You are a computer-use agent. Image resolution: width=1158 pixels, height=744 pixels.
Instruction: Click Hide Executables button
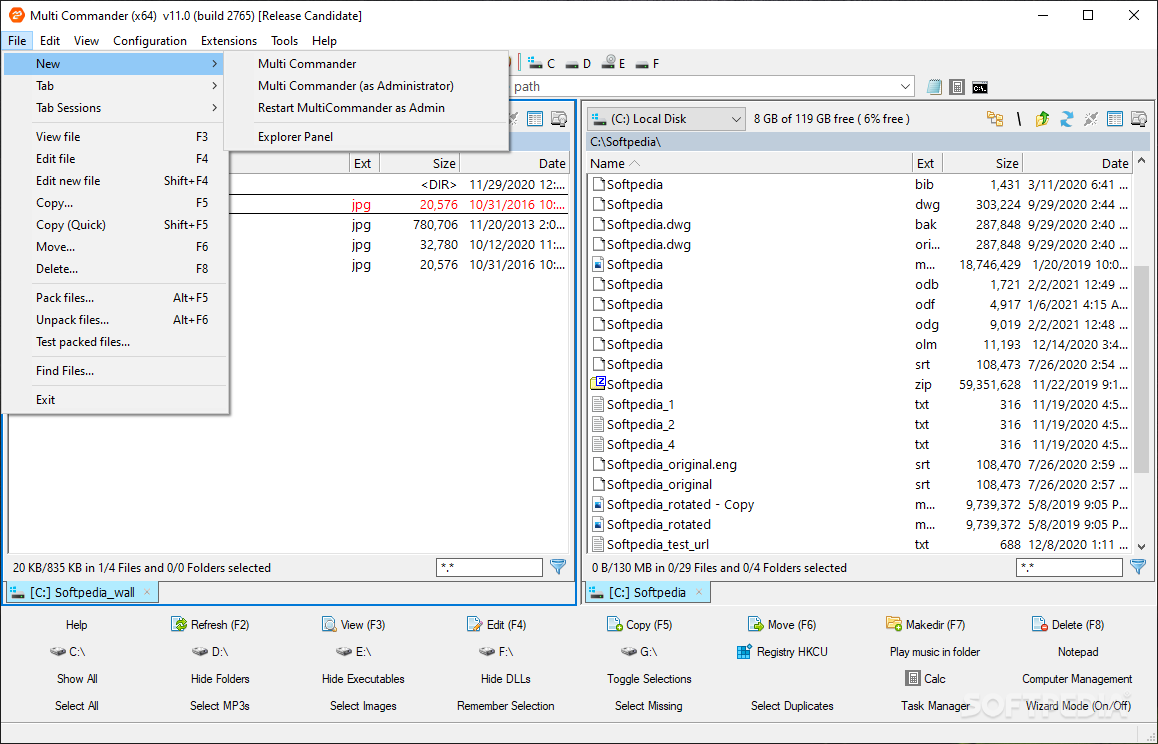363,679
